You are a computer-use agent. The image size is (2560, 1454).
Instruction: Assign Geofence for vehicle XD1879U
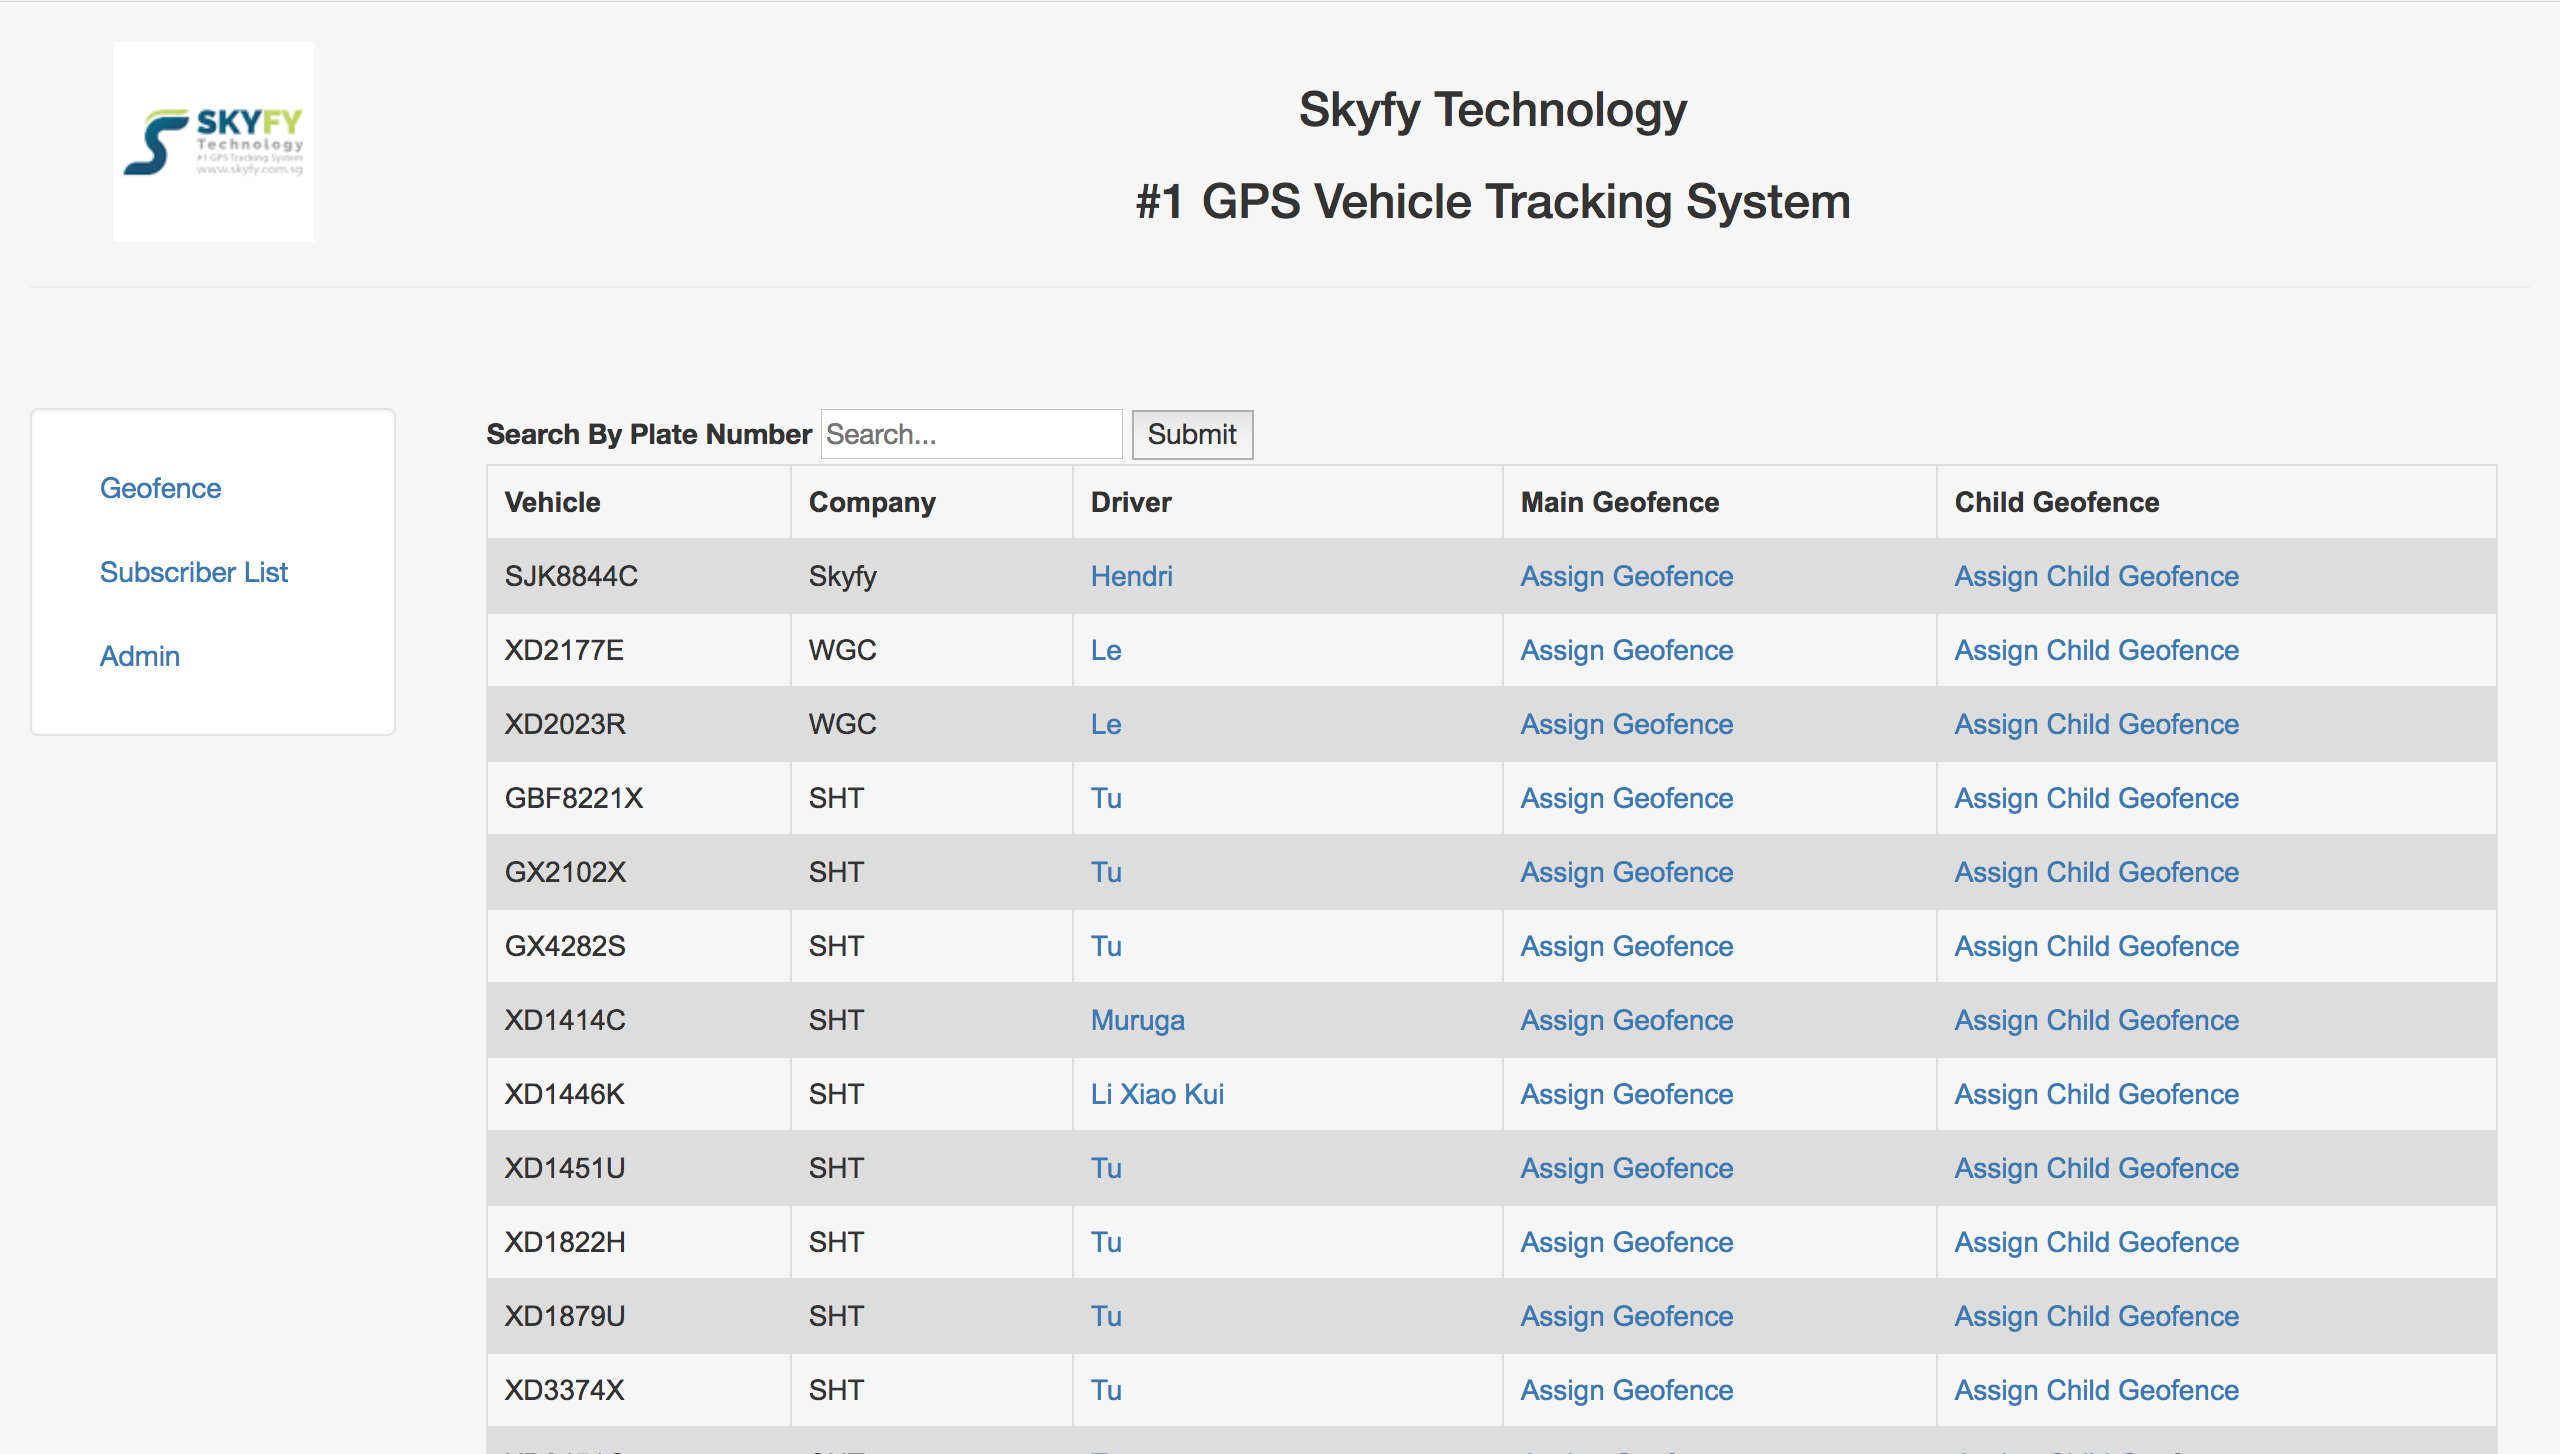(x=1626, y=1316)
